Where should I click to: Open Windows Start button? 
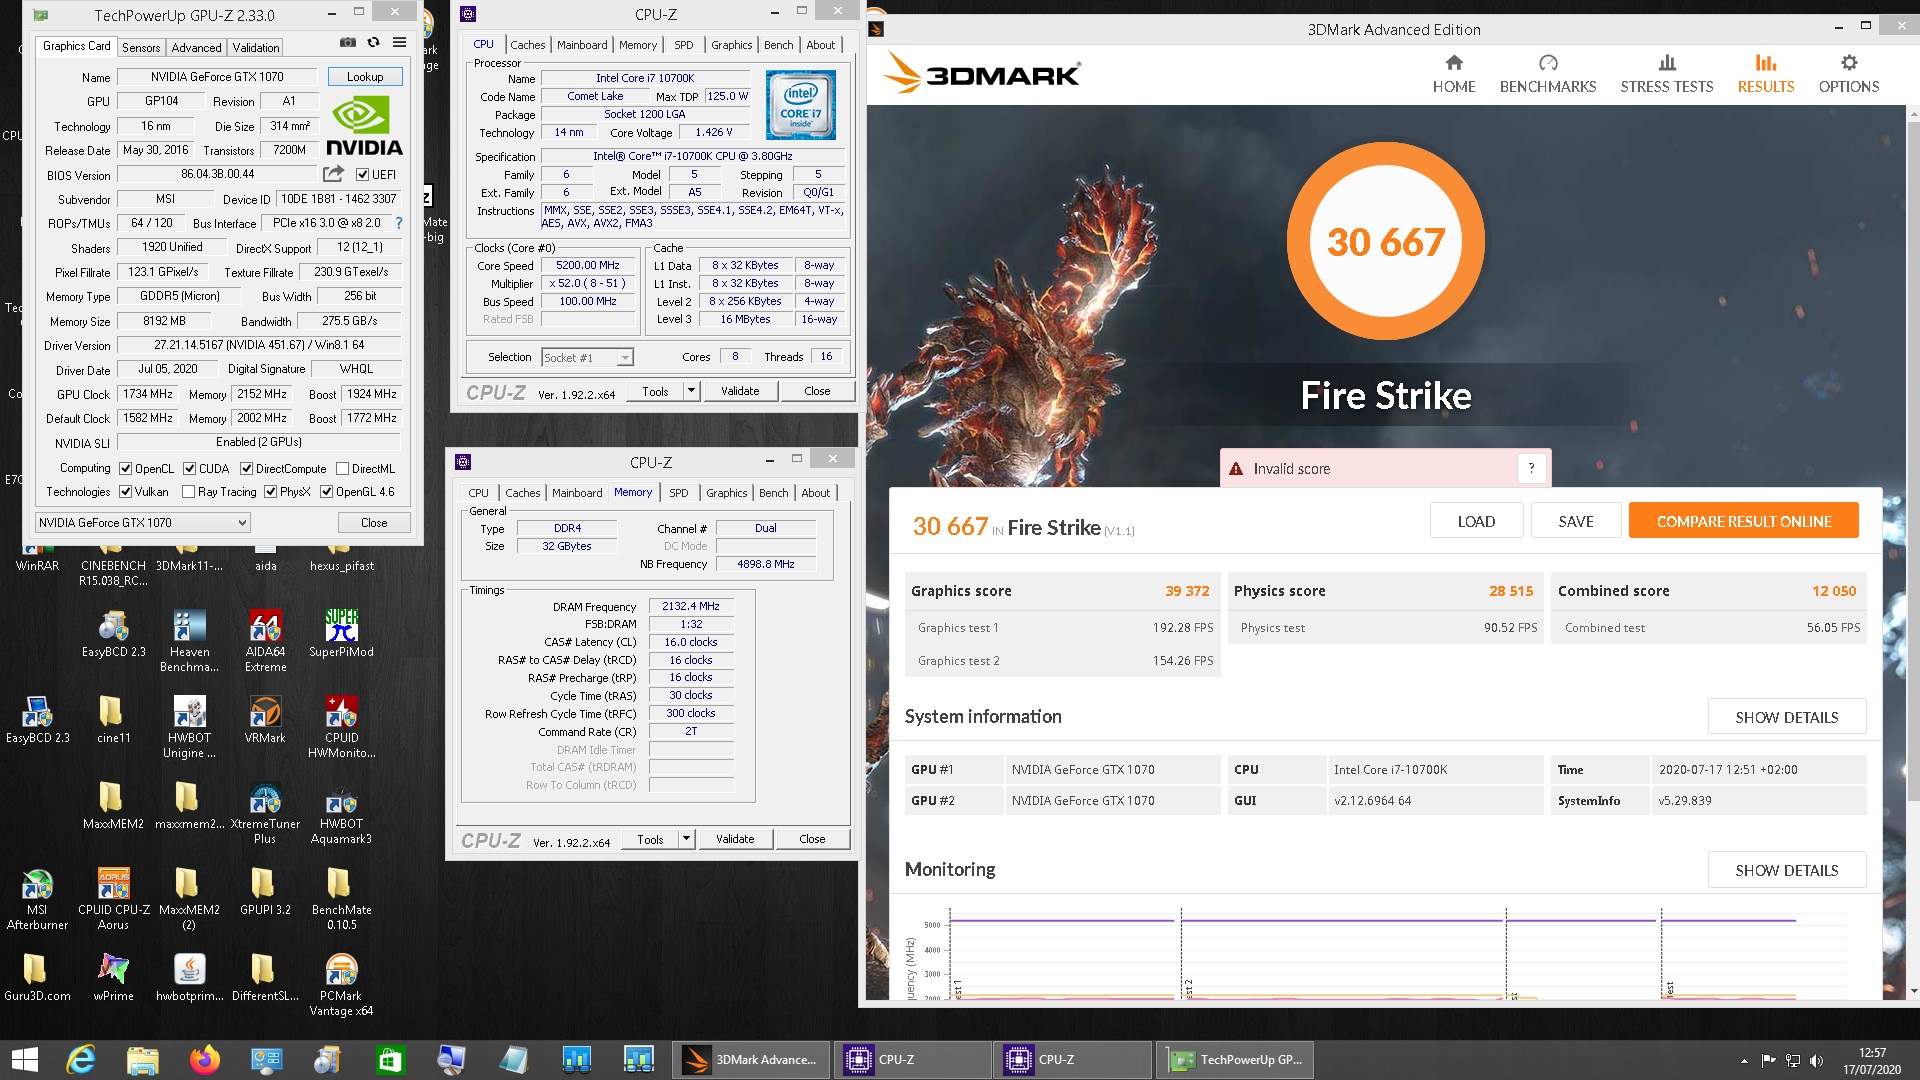point(24,1060)
